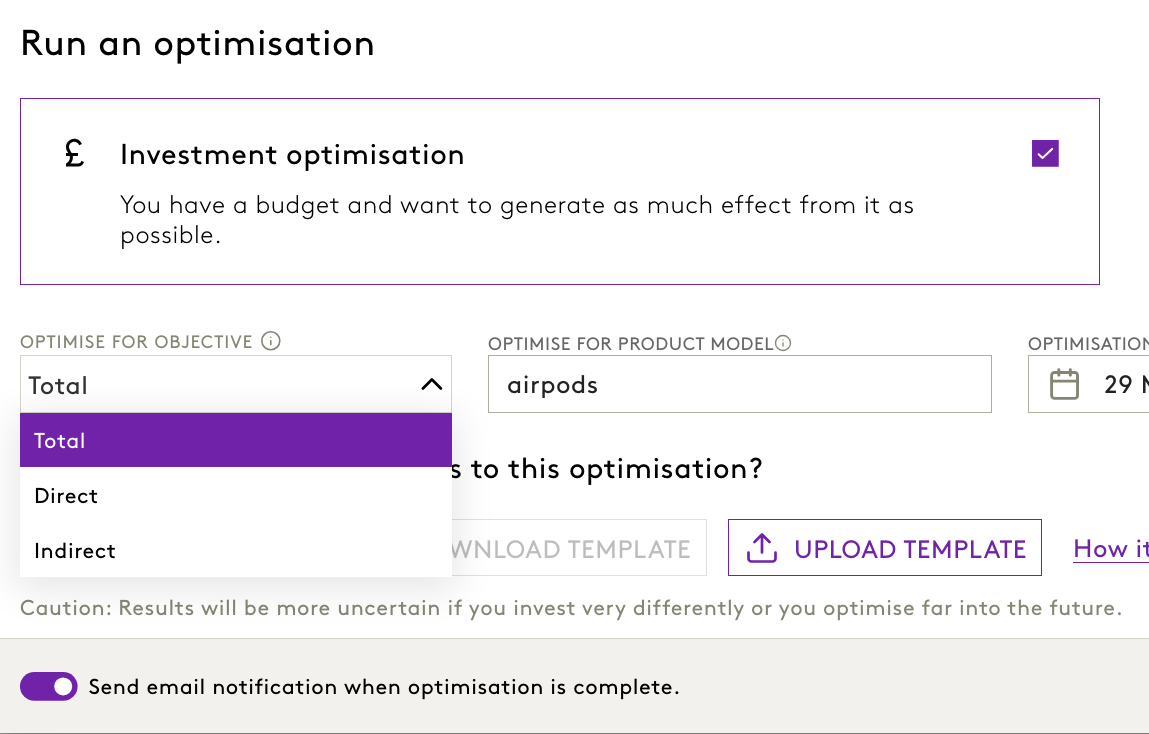Follow the "How it" link

coord(1110,548)
